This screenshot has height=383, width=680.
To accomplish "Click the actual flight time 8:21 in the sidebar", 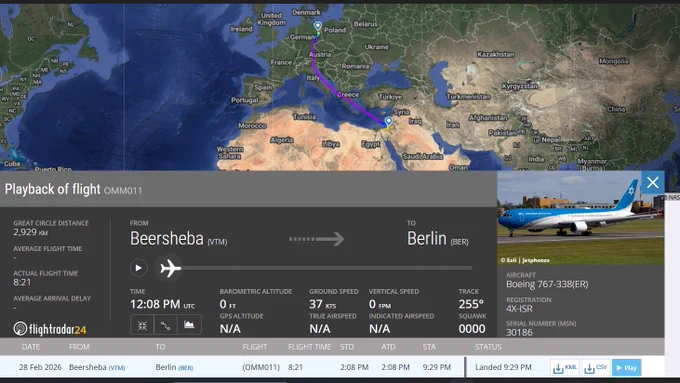I will click(22, 282).
